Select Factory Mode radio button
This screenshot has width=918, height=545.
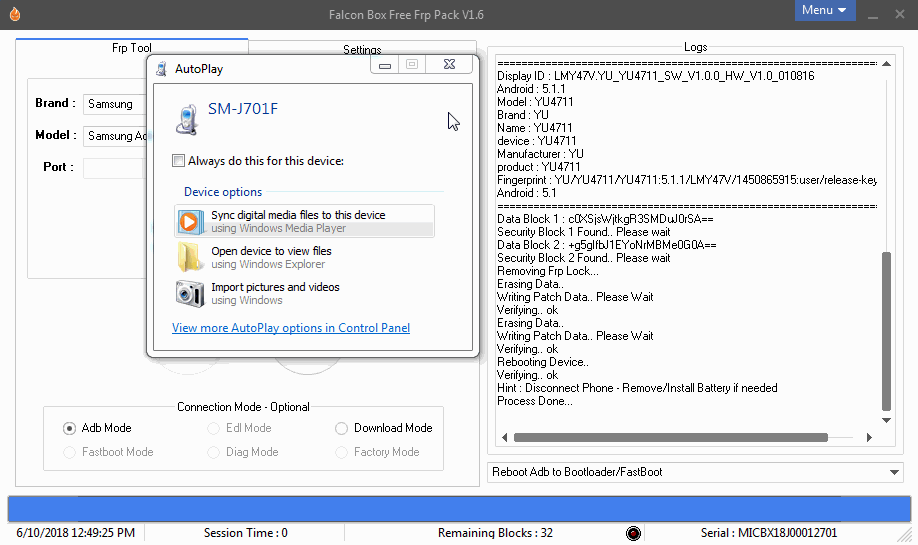pyautogui.click(x=341, y=453)
